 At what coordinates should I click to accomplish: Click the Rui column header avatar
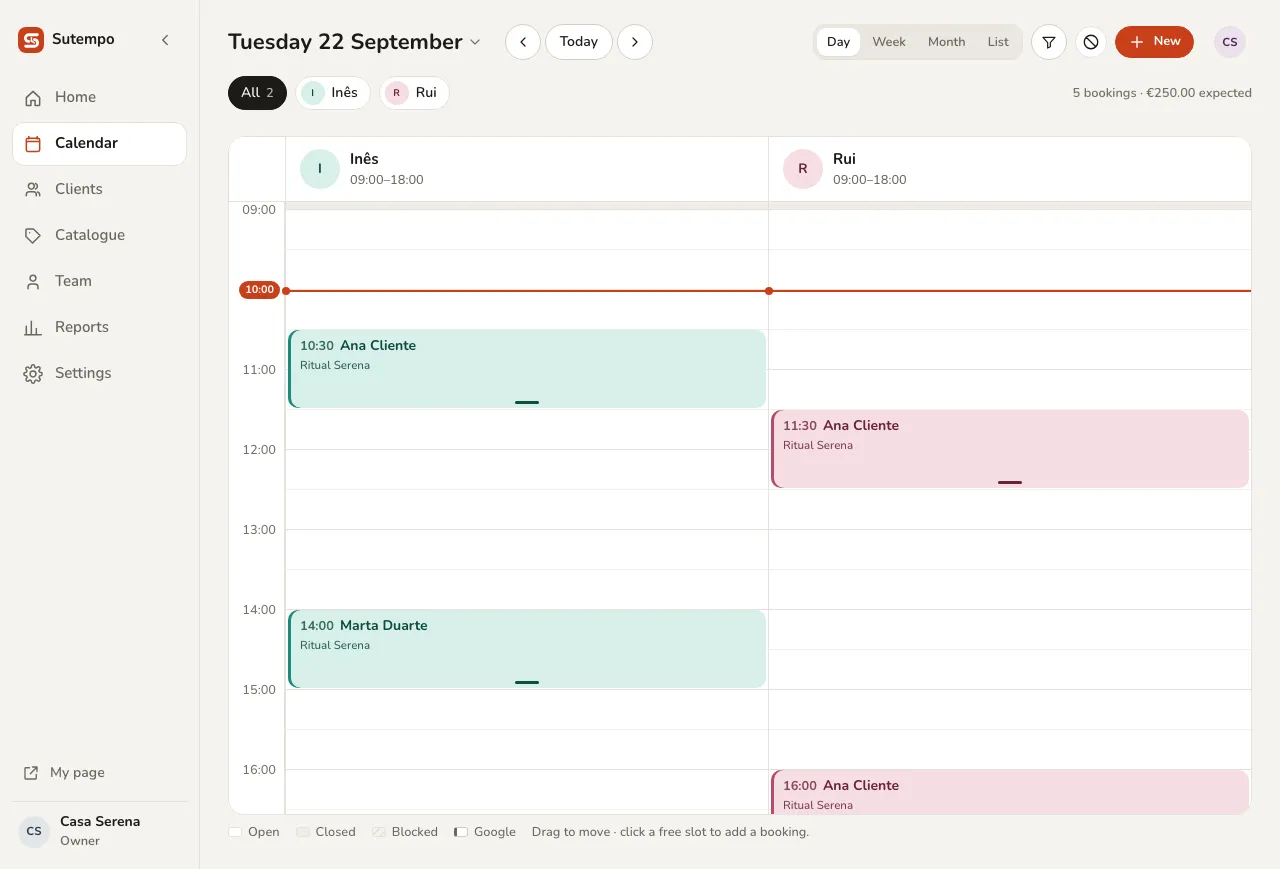[803, 169]
